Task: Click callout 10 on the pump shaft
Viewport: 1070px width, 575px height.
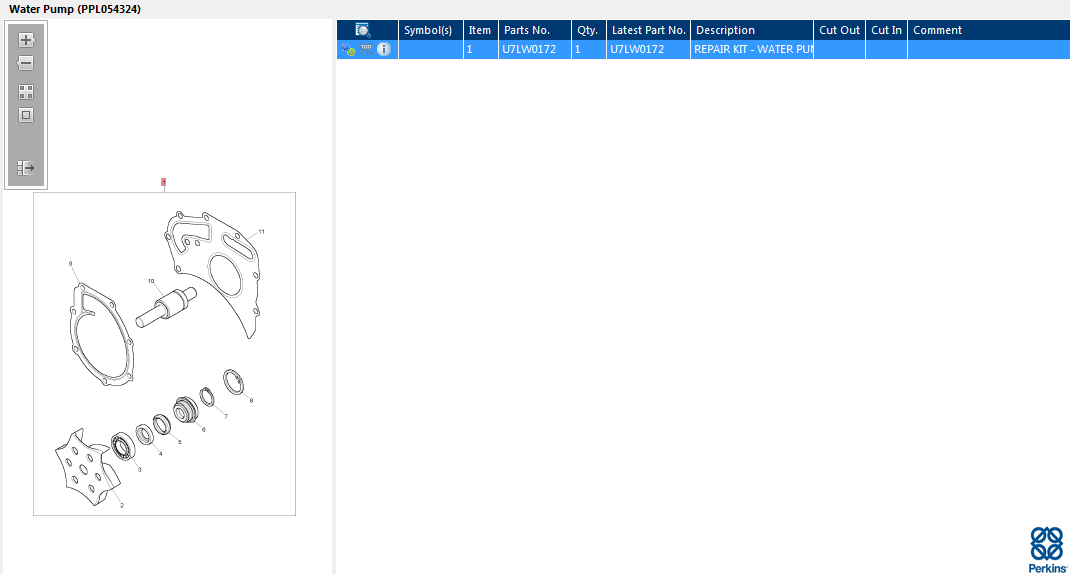Action: click(x=151, y=281)
